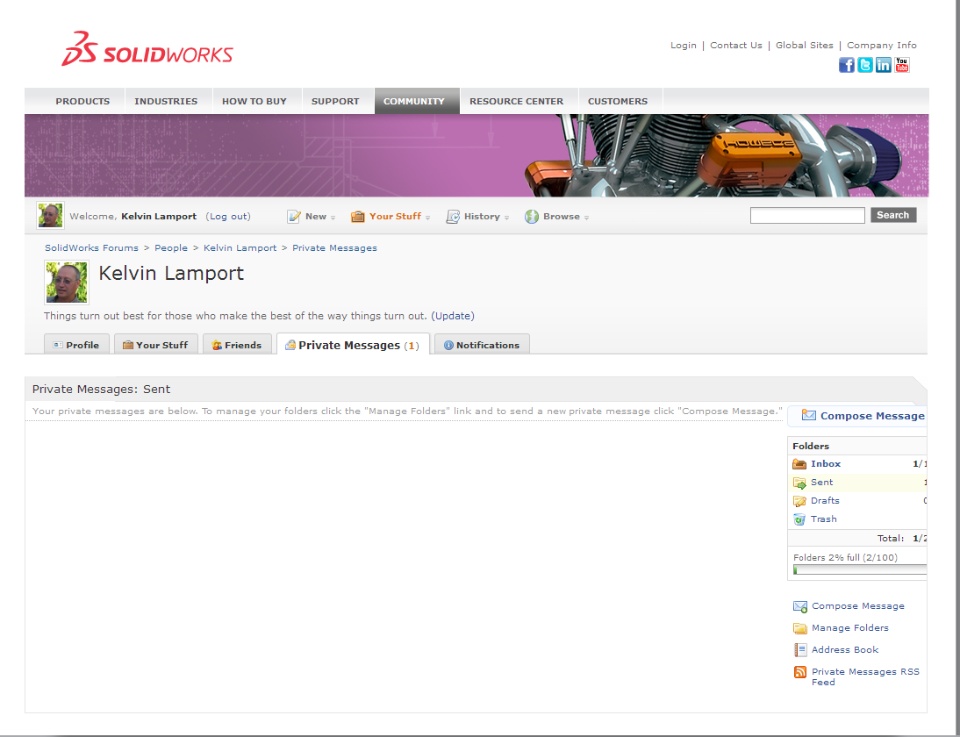Open SolidWorks Forums breadcrumb link

[91, 248]
